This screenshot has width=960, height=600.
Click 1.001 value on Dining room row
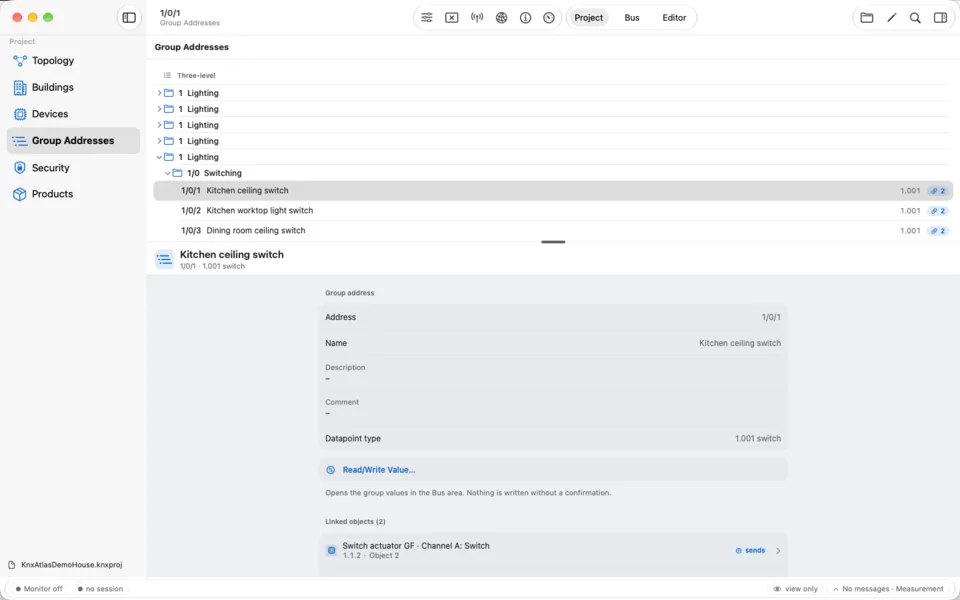(x=910, y=231)
